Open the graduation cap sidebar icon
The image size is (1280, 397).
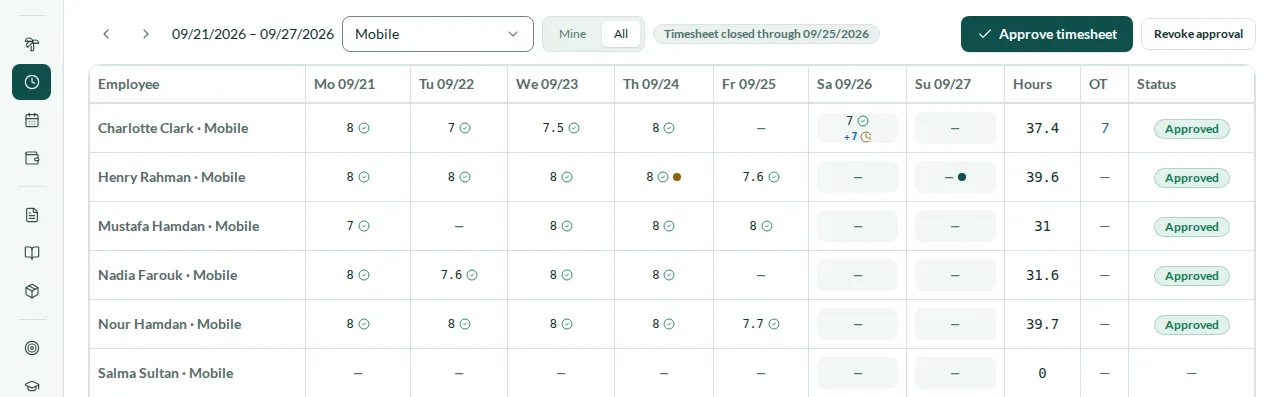click(32, 385)
